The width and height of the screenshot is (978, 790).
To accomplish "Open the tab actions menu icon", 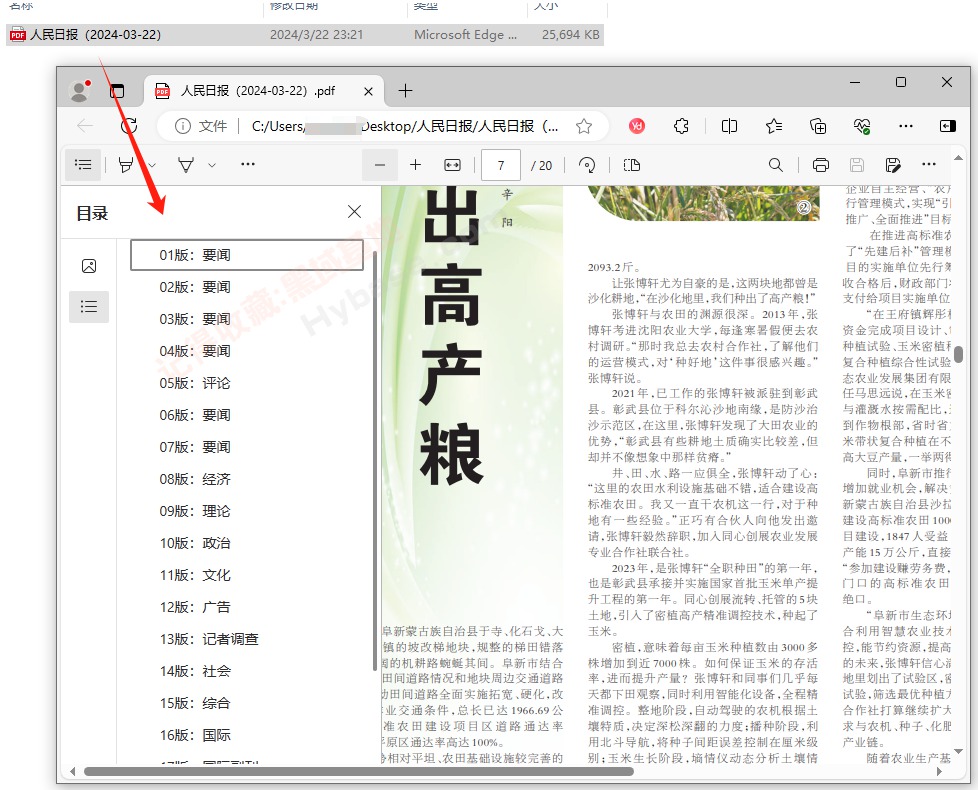I will 117,91.
